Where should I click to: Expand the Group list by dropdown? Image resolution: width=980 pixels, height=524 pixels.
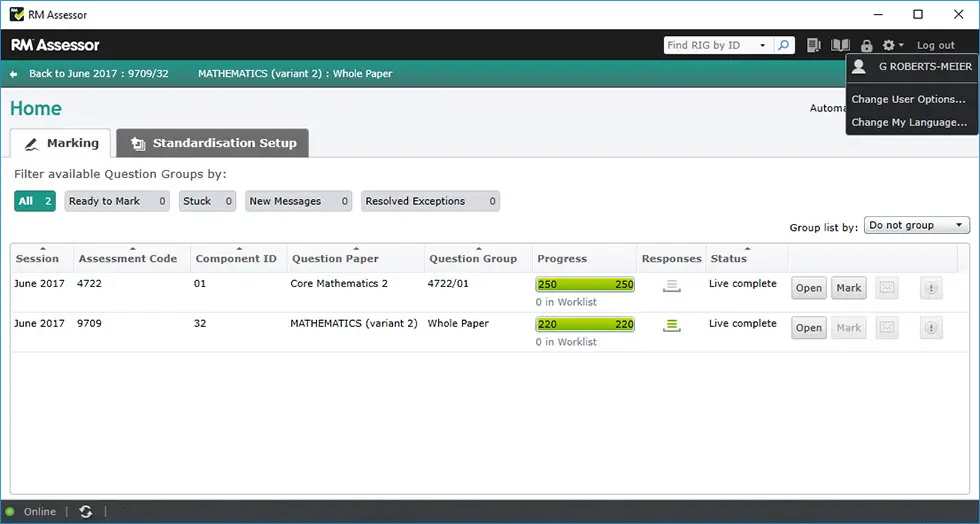click(x=916, y=226)
